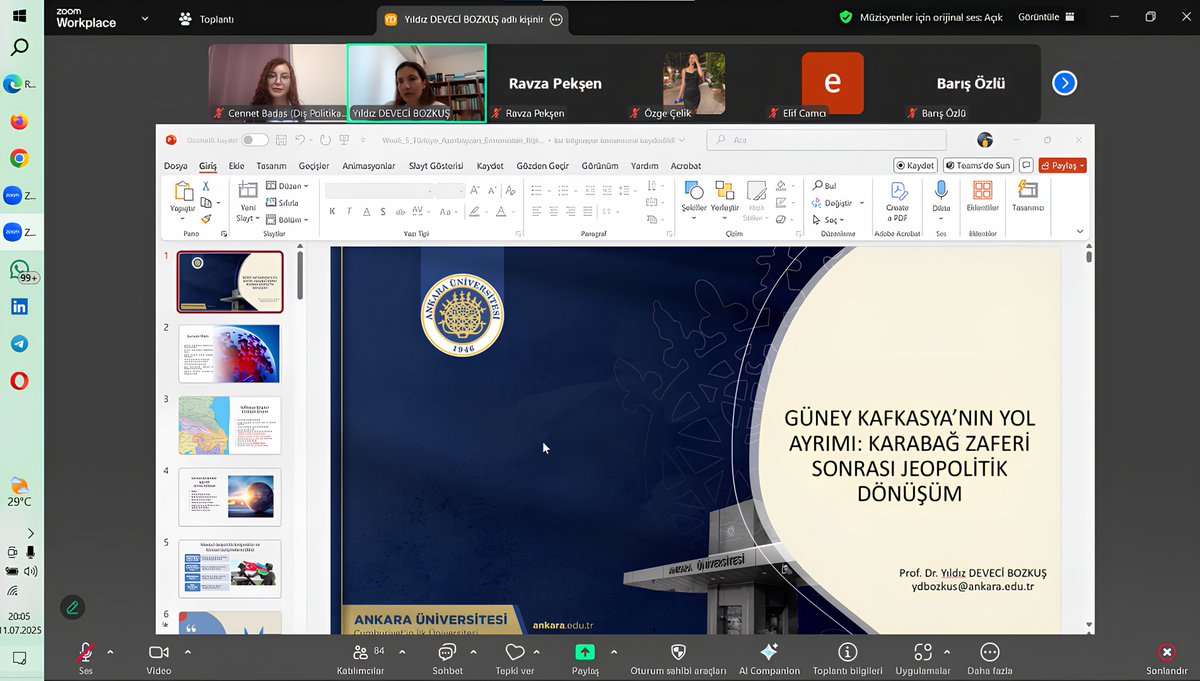
Task: Click the Zoom security shield icon
Action: 846,17
